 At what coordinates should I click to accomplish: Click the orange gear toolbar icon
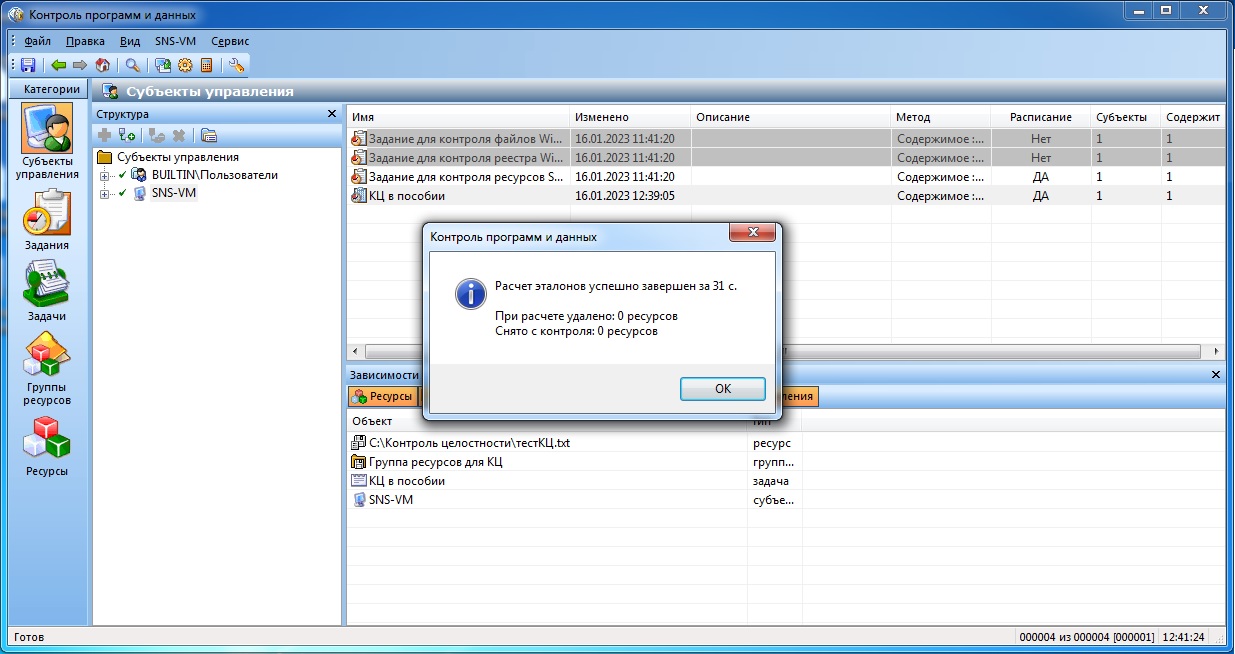coord(185,65)
